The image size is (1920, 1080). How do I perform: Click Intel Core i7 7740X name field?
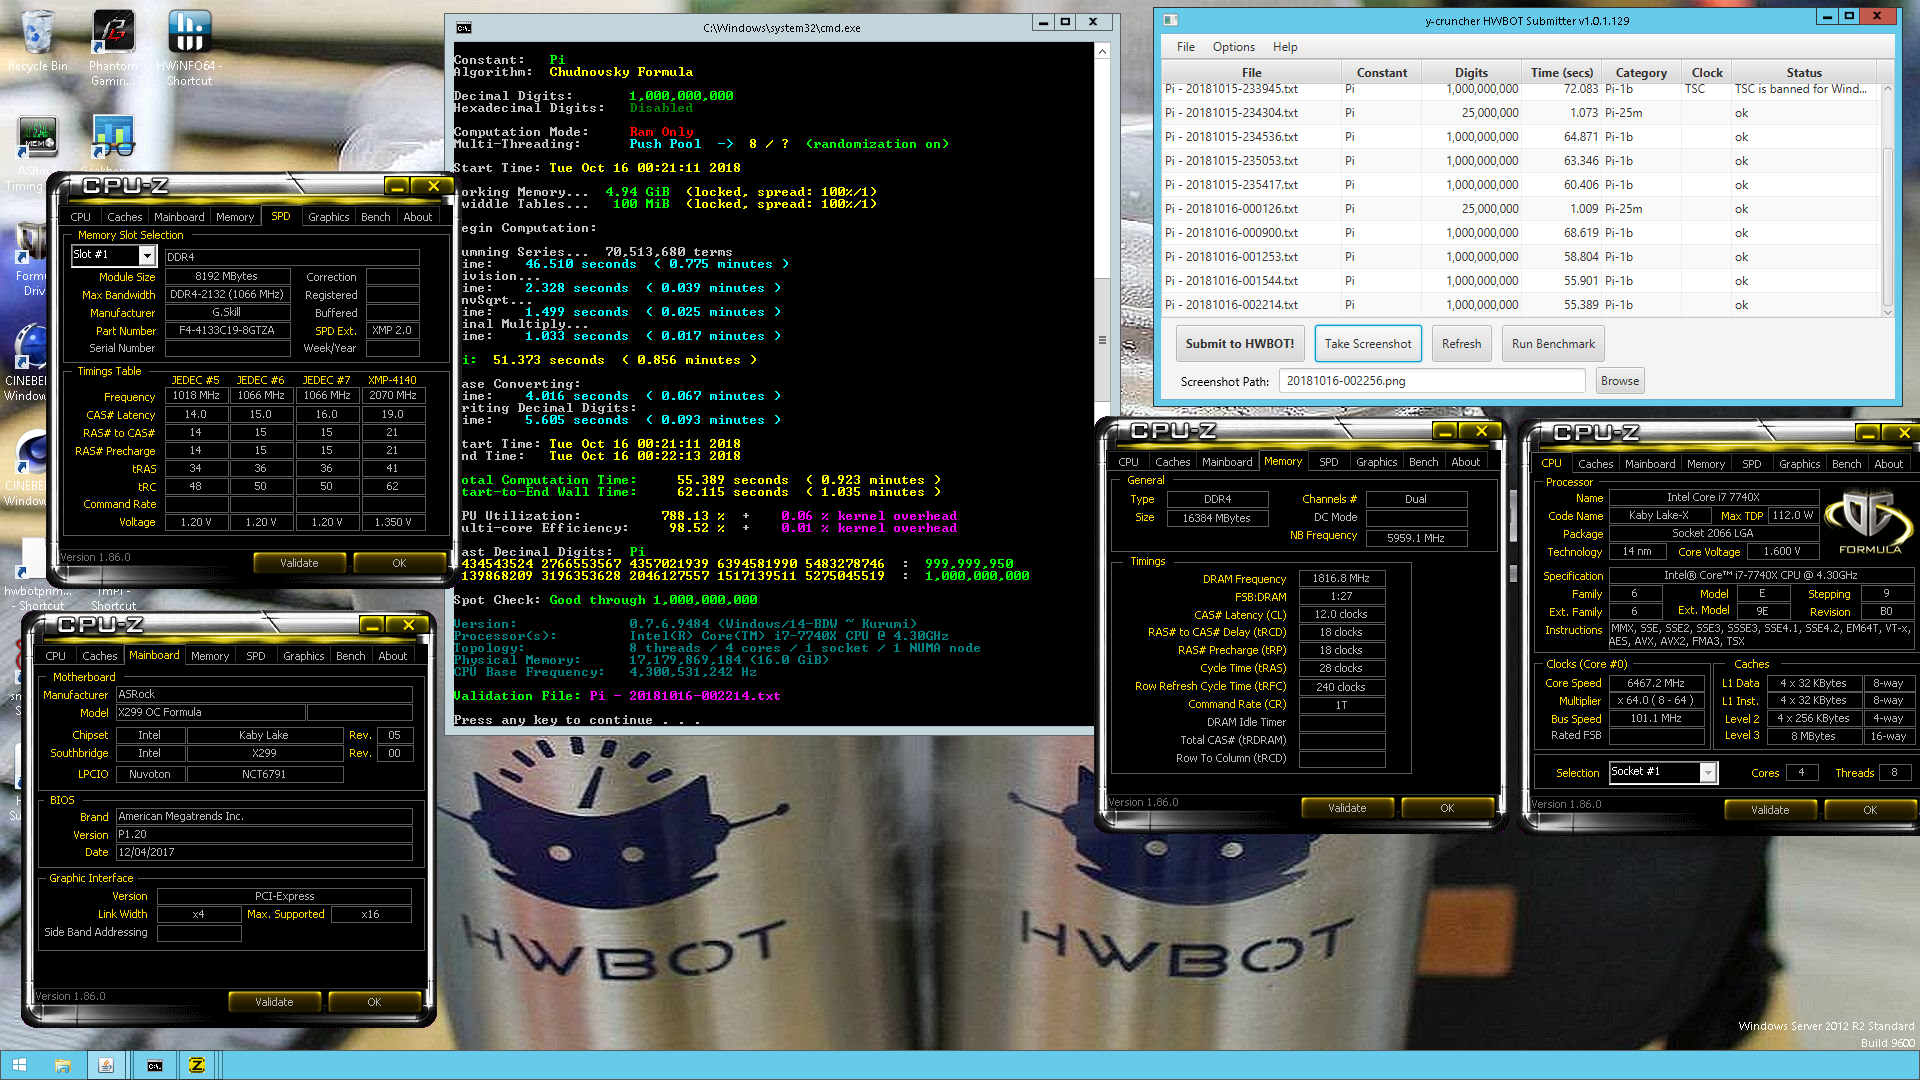click(x=1712, y=497)
